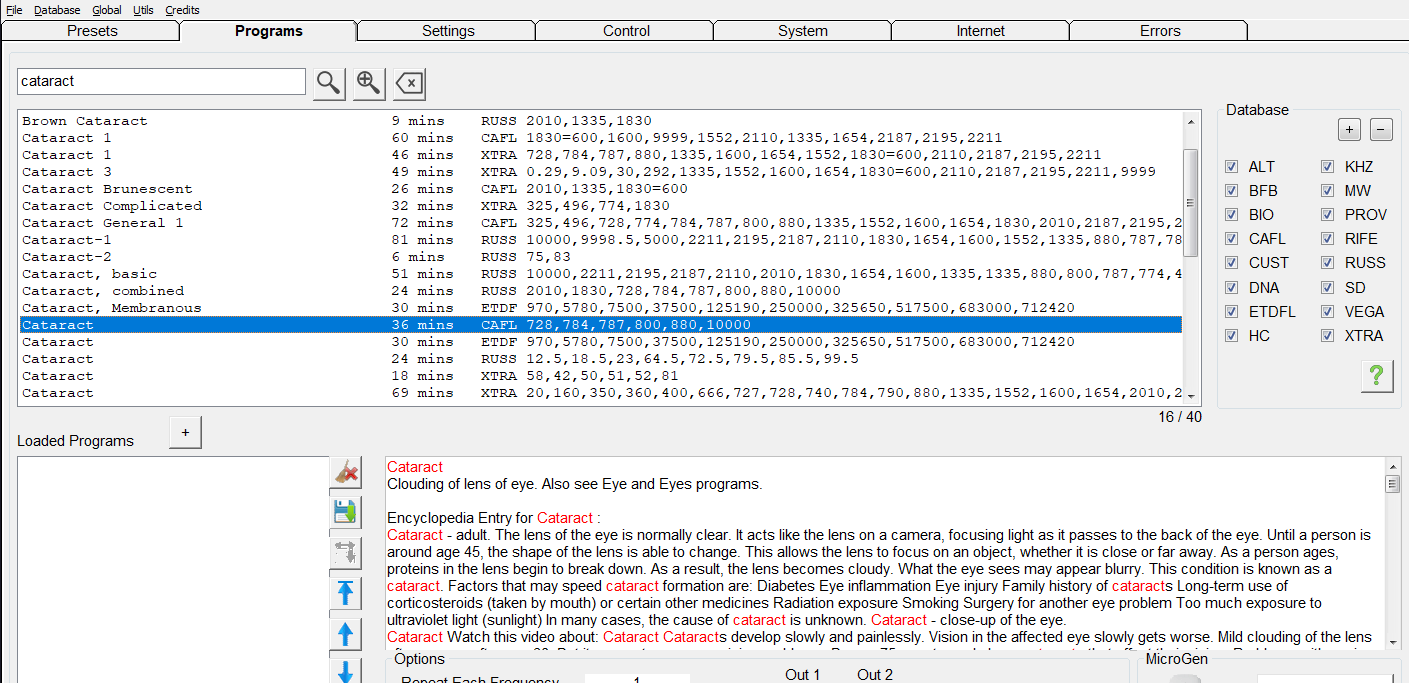
Task: Click the move-to-top arrow icon
Action: tap(346, 593)
